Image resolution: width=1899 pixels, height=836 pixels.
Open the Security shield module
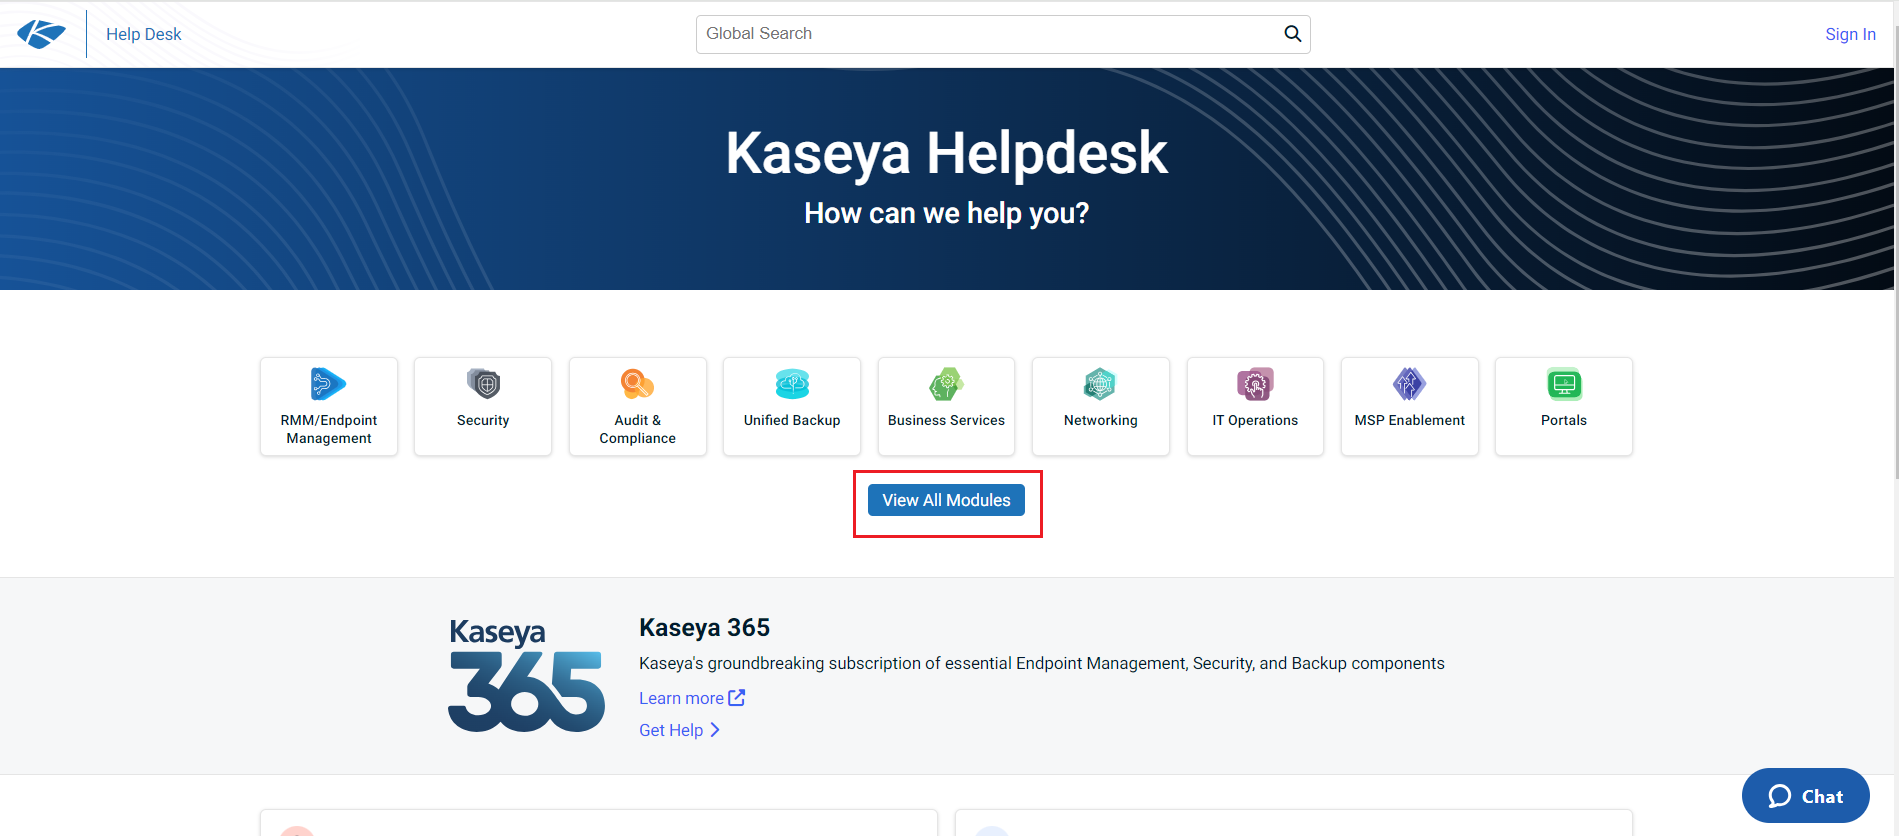483,384
